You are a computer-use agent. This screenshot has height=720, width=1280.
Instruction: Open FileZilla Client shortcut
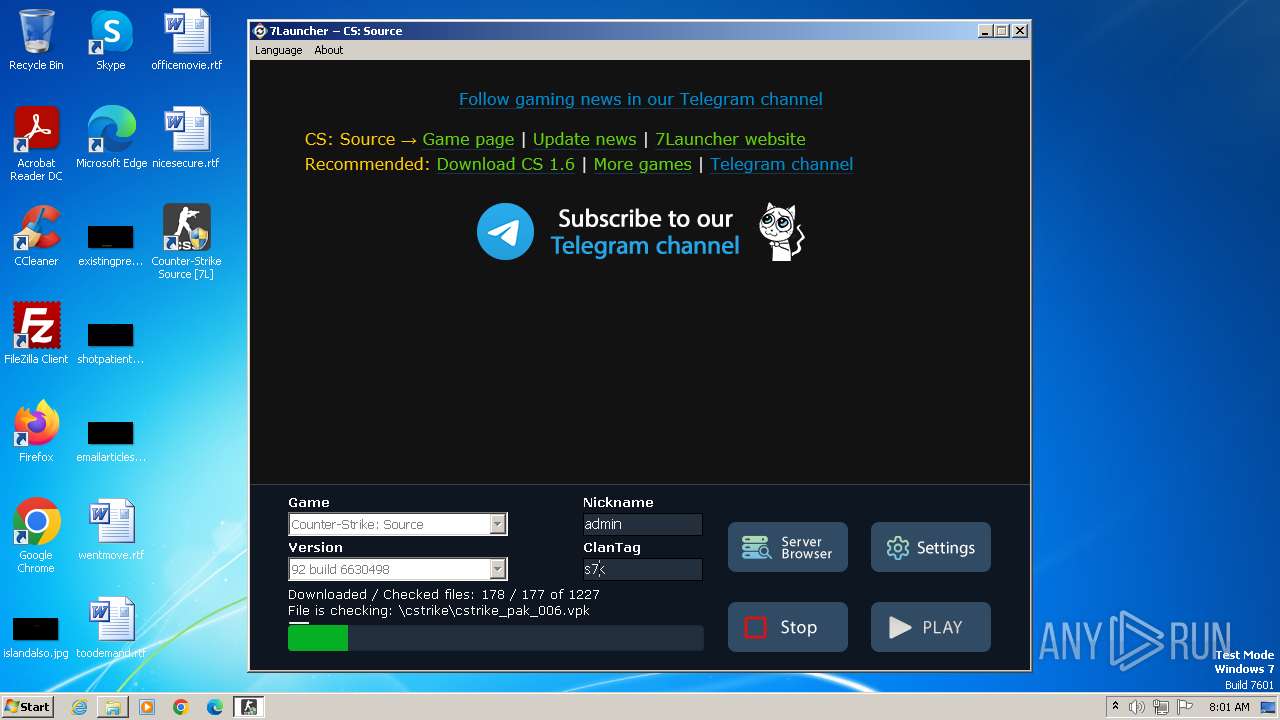click(36, 333)
